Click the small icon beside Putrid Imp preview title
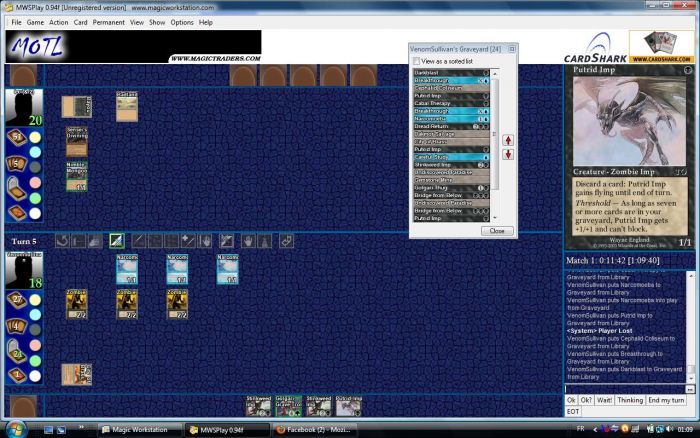700x438 pixels. coord(688,70)
